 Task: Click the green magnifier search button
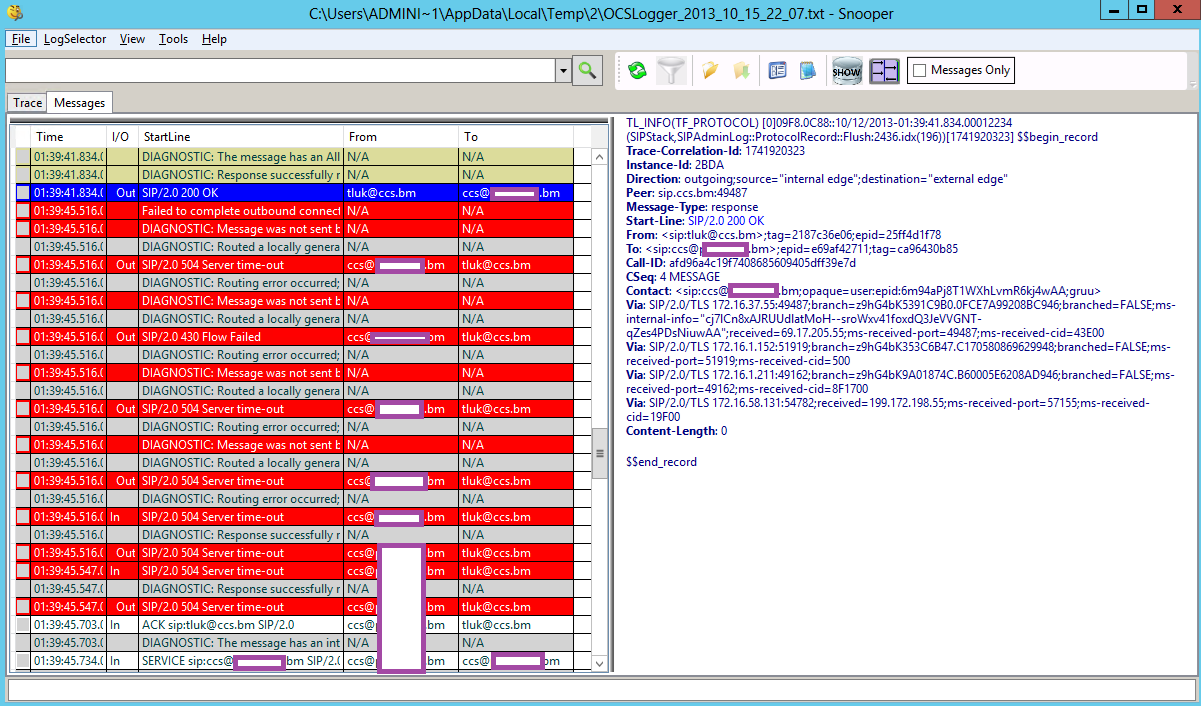pyautogui.click(x=587, y=70)
